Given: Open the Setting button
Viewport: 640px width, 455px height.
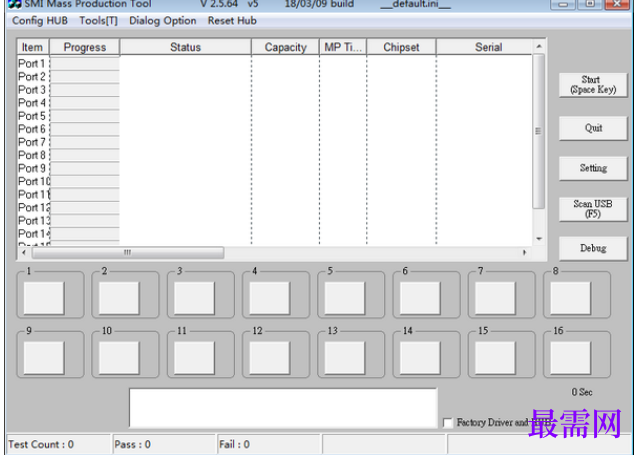Looking at the screenshot, I should click(593, 168).
